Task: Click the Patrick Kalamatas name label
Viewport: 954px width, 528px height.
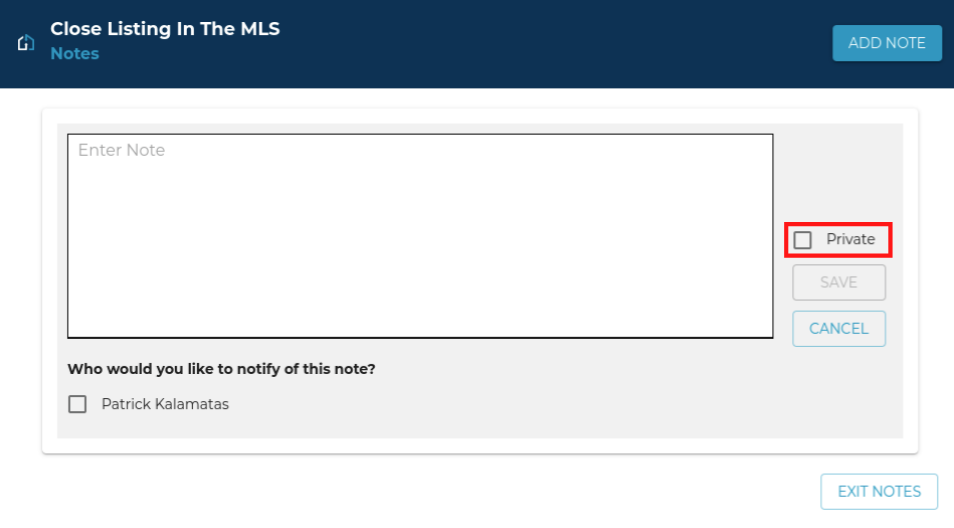Action: pos(165,404)
